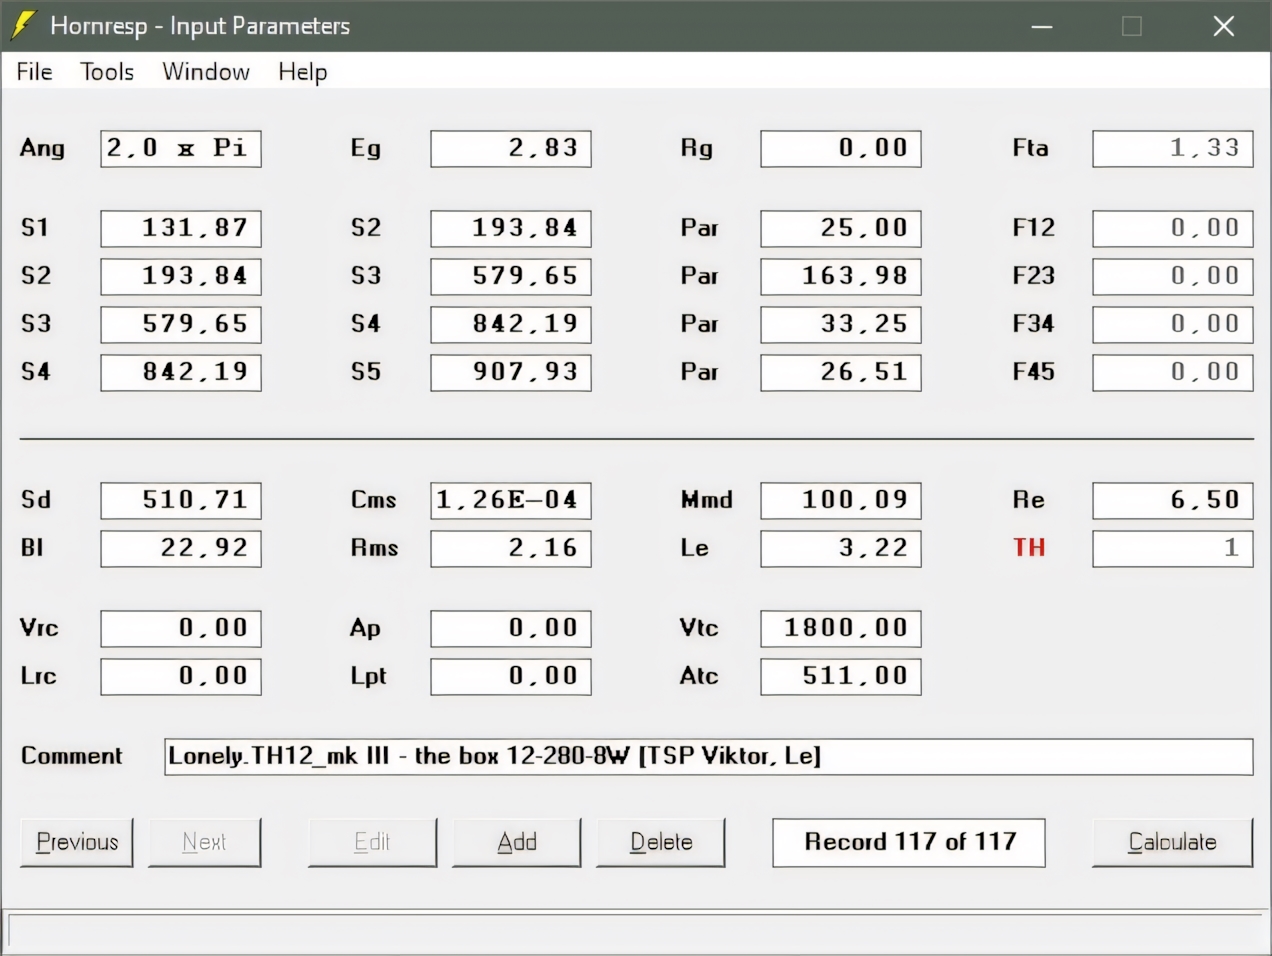1272x956 pixels.
Task: Delete the current record
Action: (x=661, y=842)
